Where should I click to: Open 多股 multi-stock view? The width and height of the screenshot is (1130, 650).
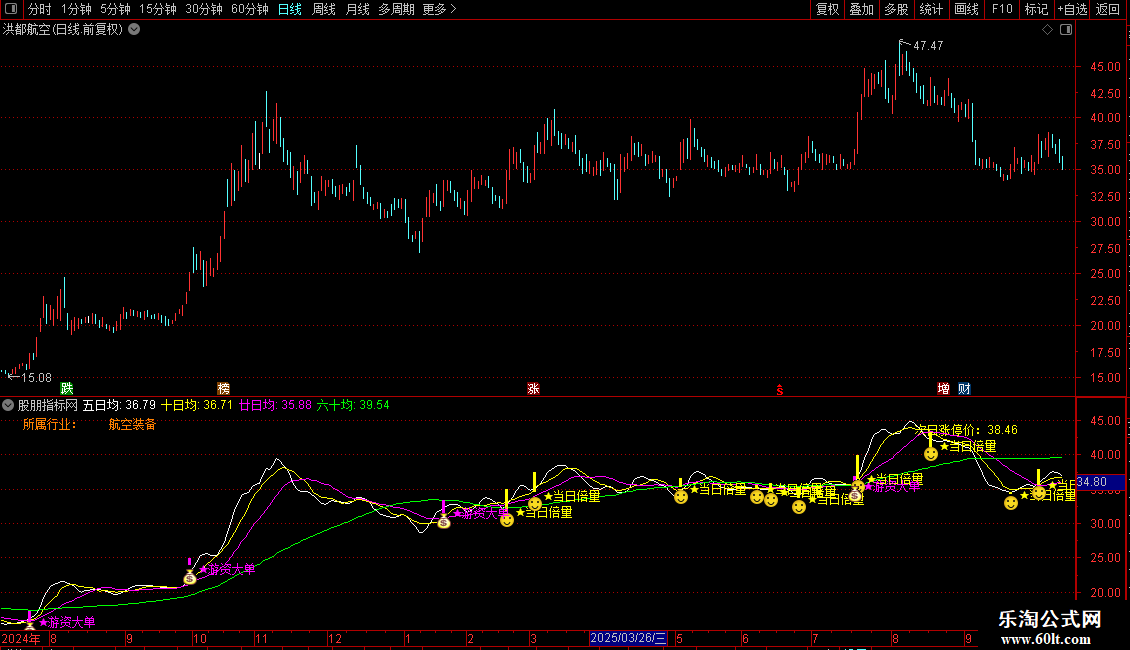coord(896,9)
